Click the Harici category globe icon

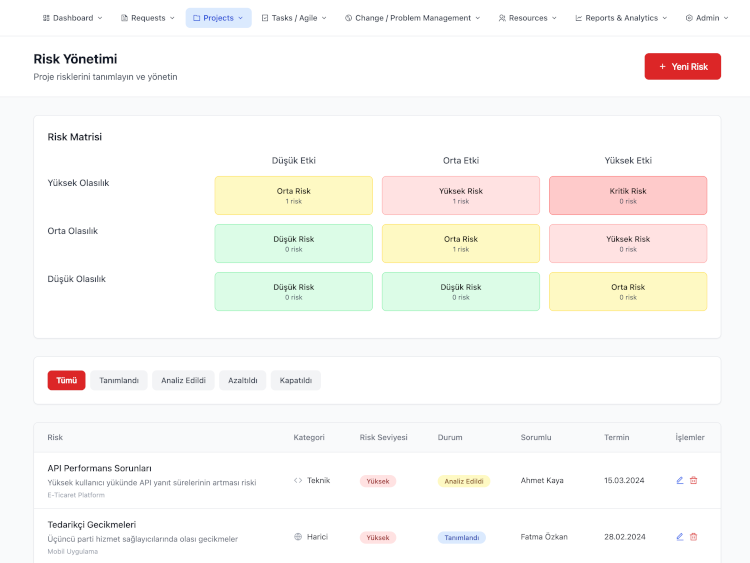coord(298,537)
